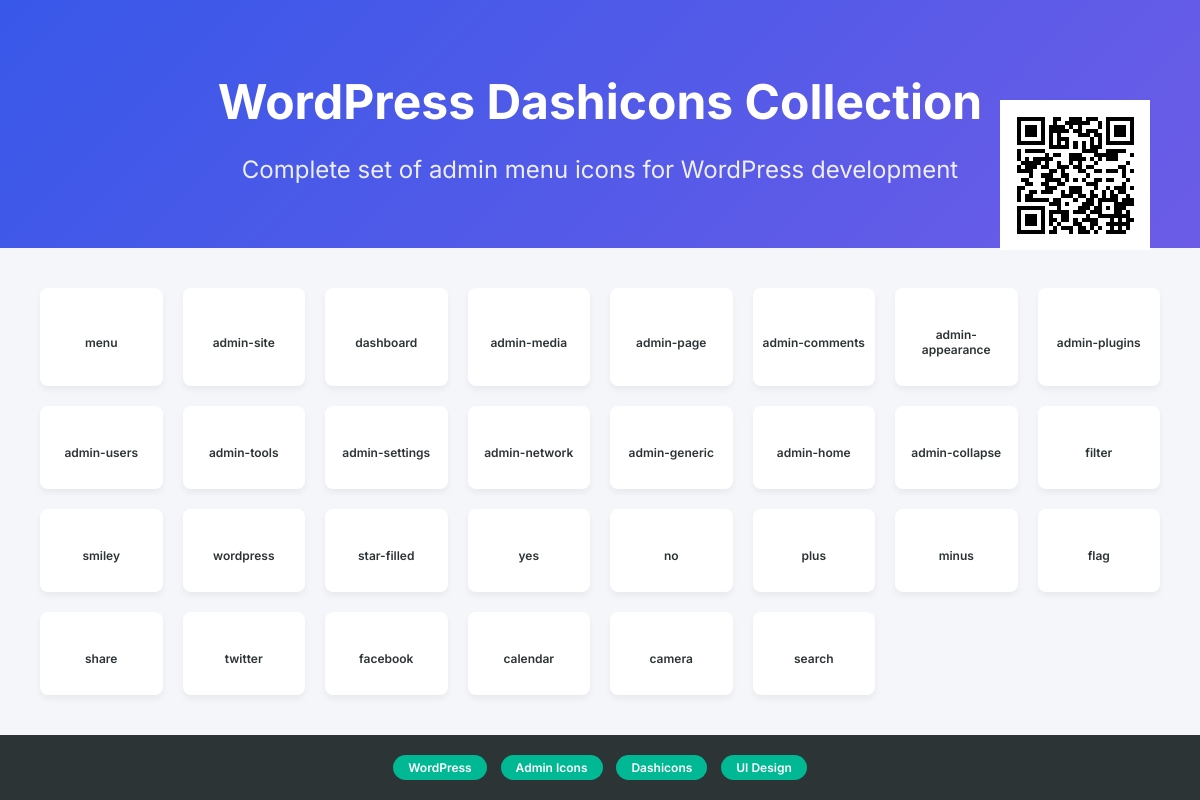
Task: Click the admin-generic icon card
Action: coord(671,447)
